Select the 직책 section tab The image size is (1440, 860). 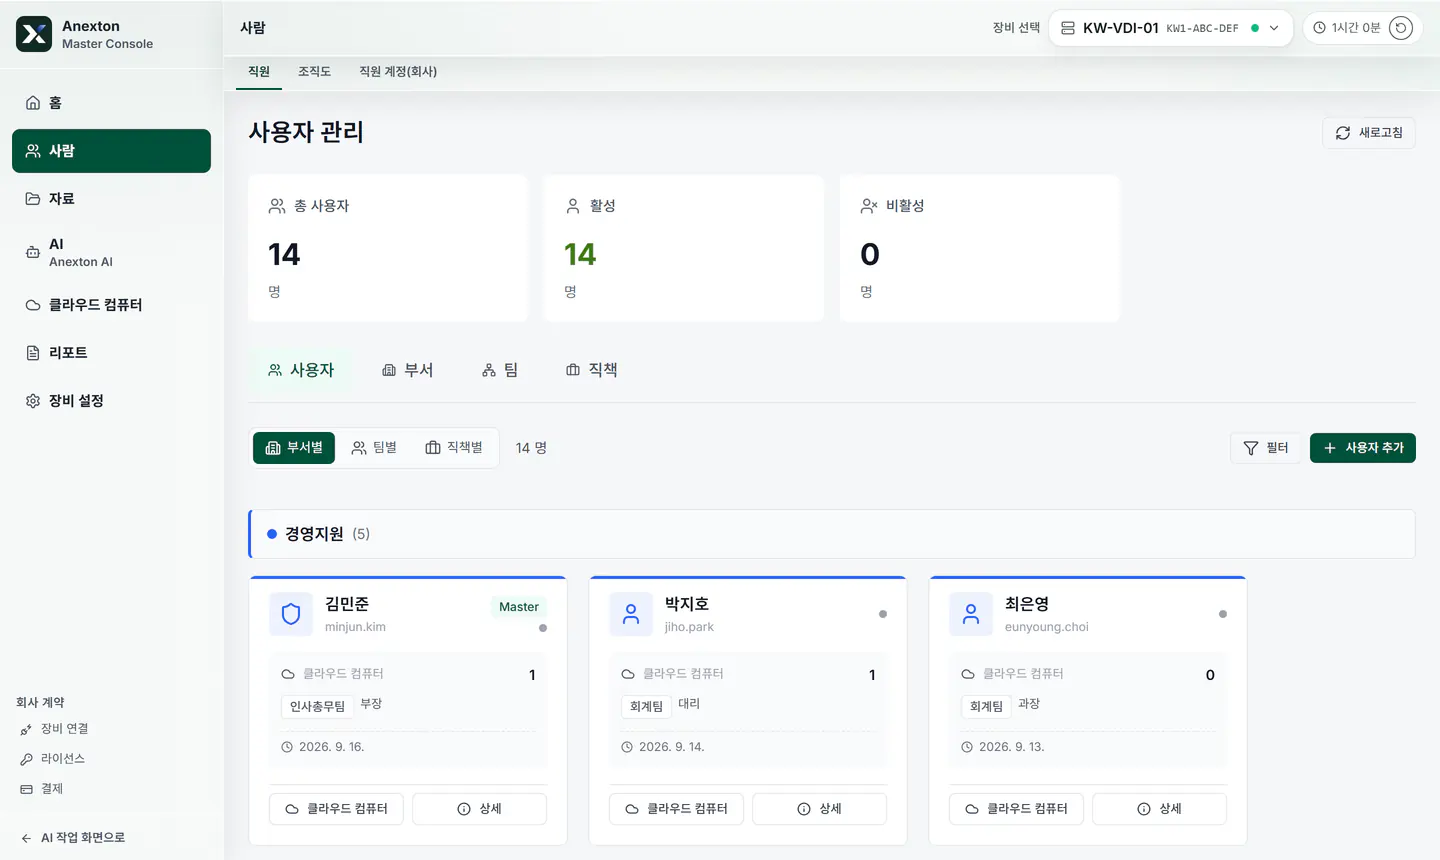tap(592, 370)
